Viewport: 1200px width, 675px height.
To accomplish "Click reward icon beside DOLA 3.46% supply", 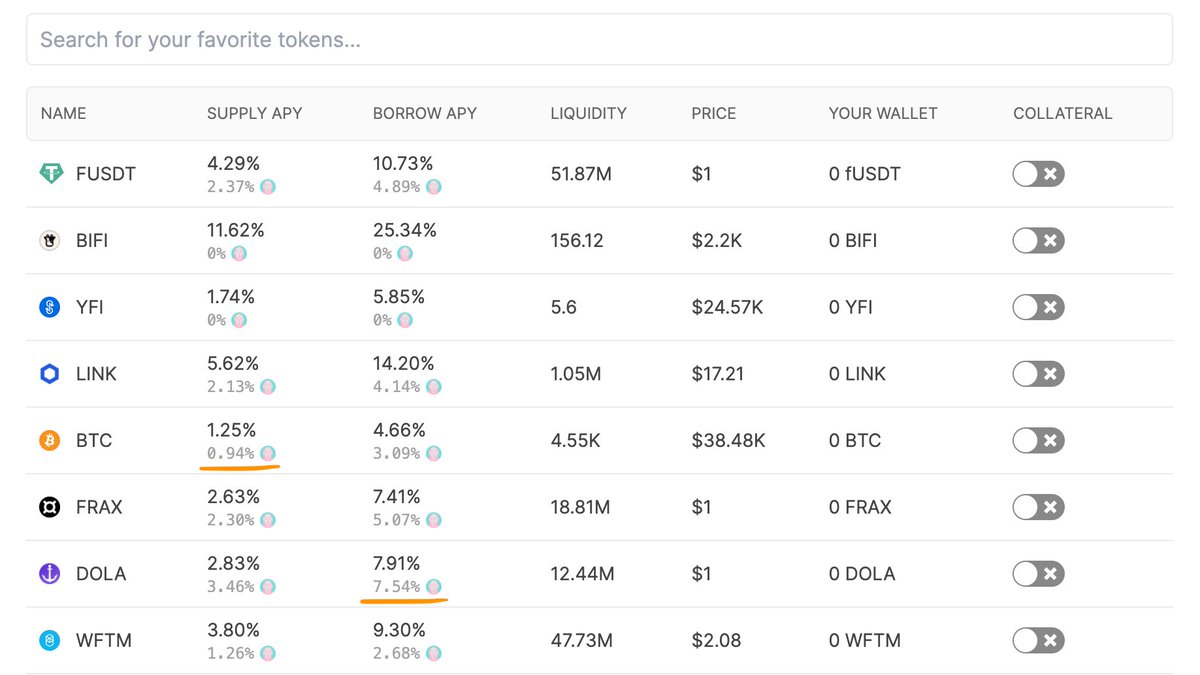I will [268, 587].
